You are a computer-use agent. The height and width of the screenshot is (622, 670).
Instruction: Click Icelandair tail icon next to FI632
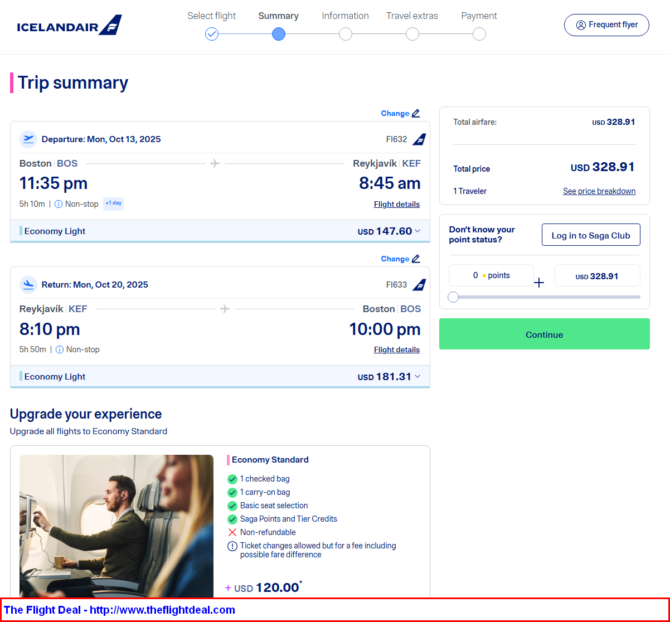419,139
